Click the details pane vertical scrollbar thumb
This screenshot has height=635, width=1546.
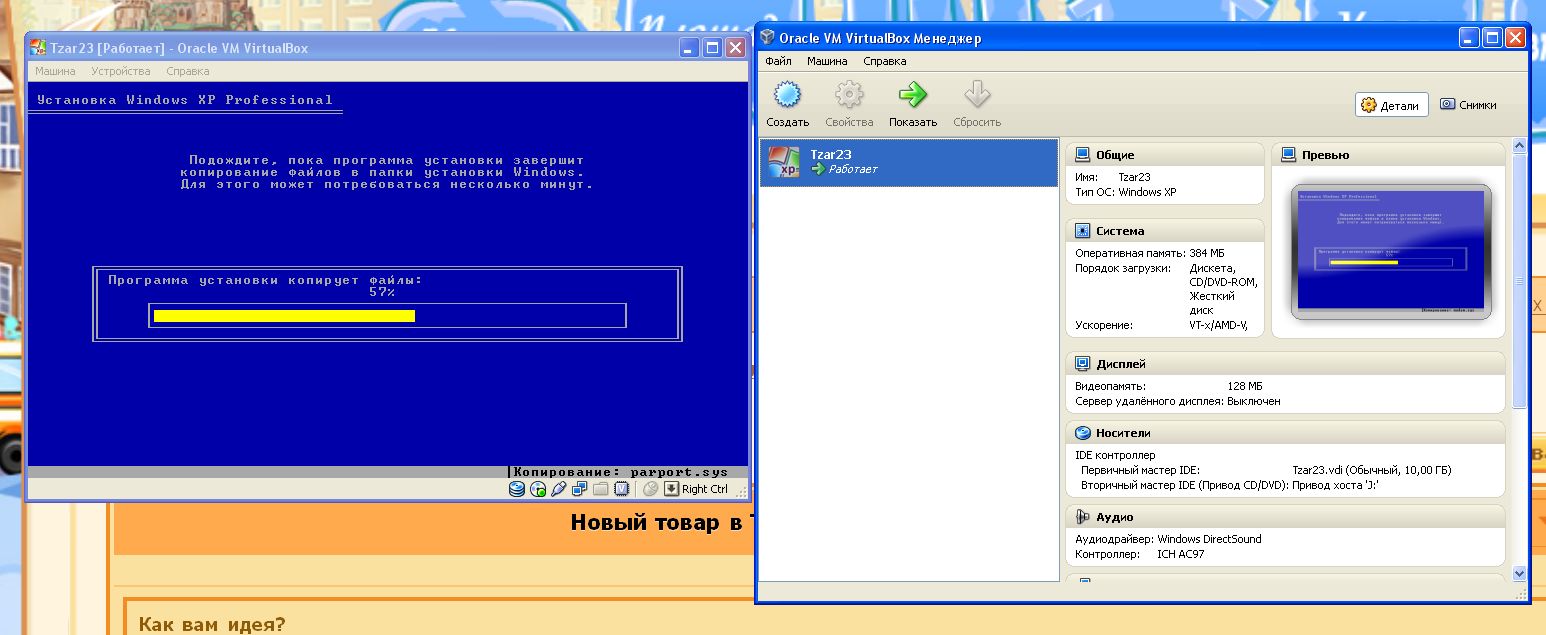pyautogui.click(x=1520, y=281)
